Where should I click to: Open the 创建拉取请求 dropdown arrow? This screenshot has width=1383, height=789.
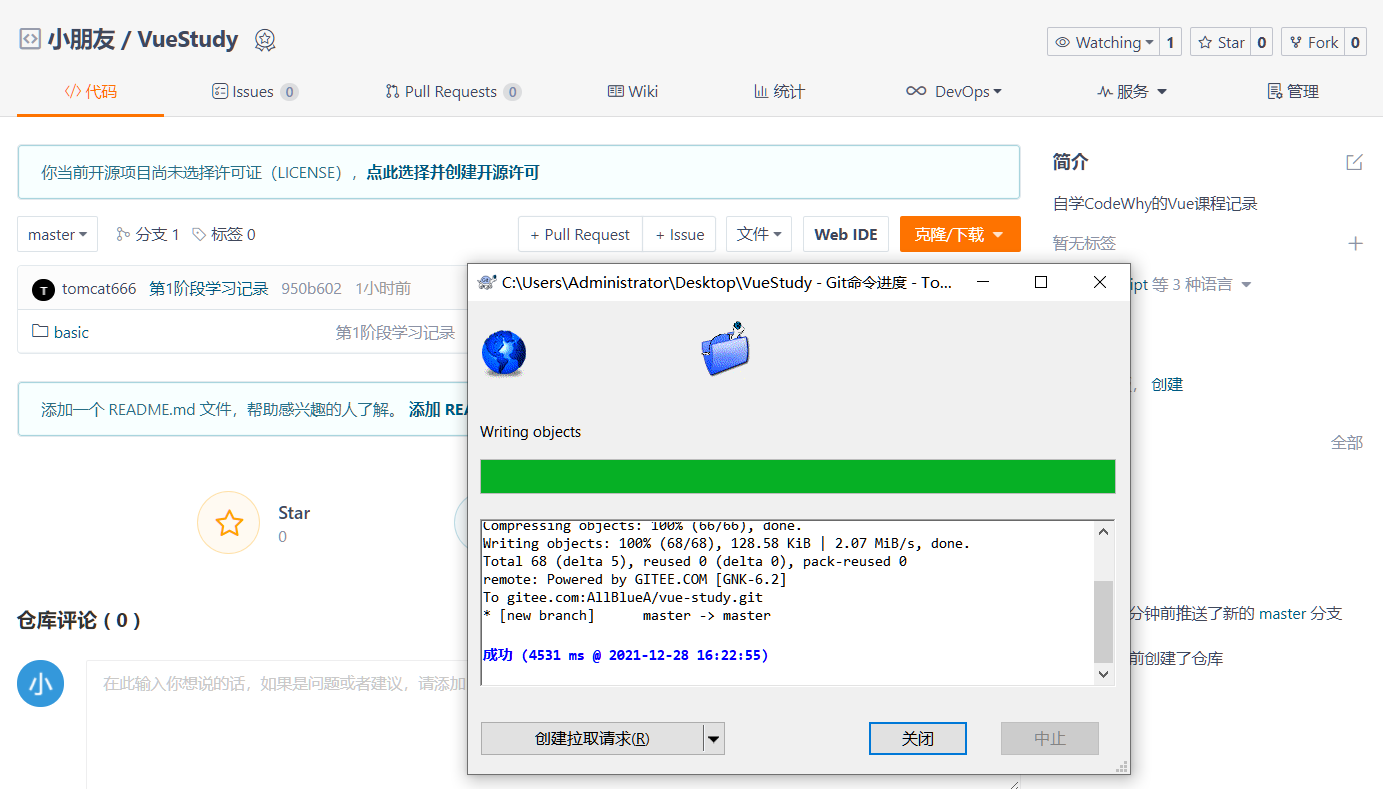[714, 738]
